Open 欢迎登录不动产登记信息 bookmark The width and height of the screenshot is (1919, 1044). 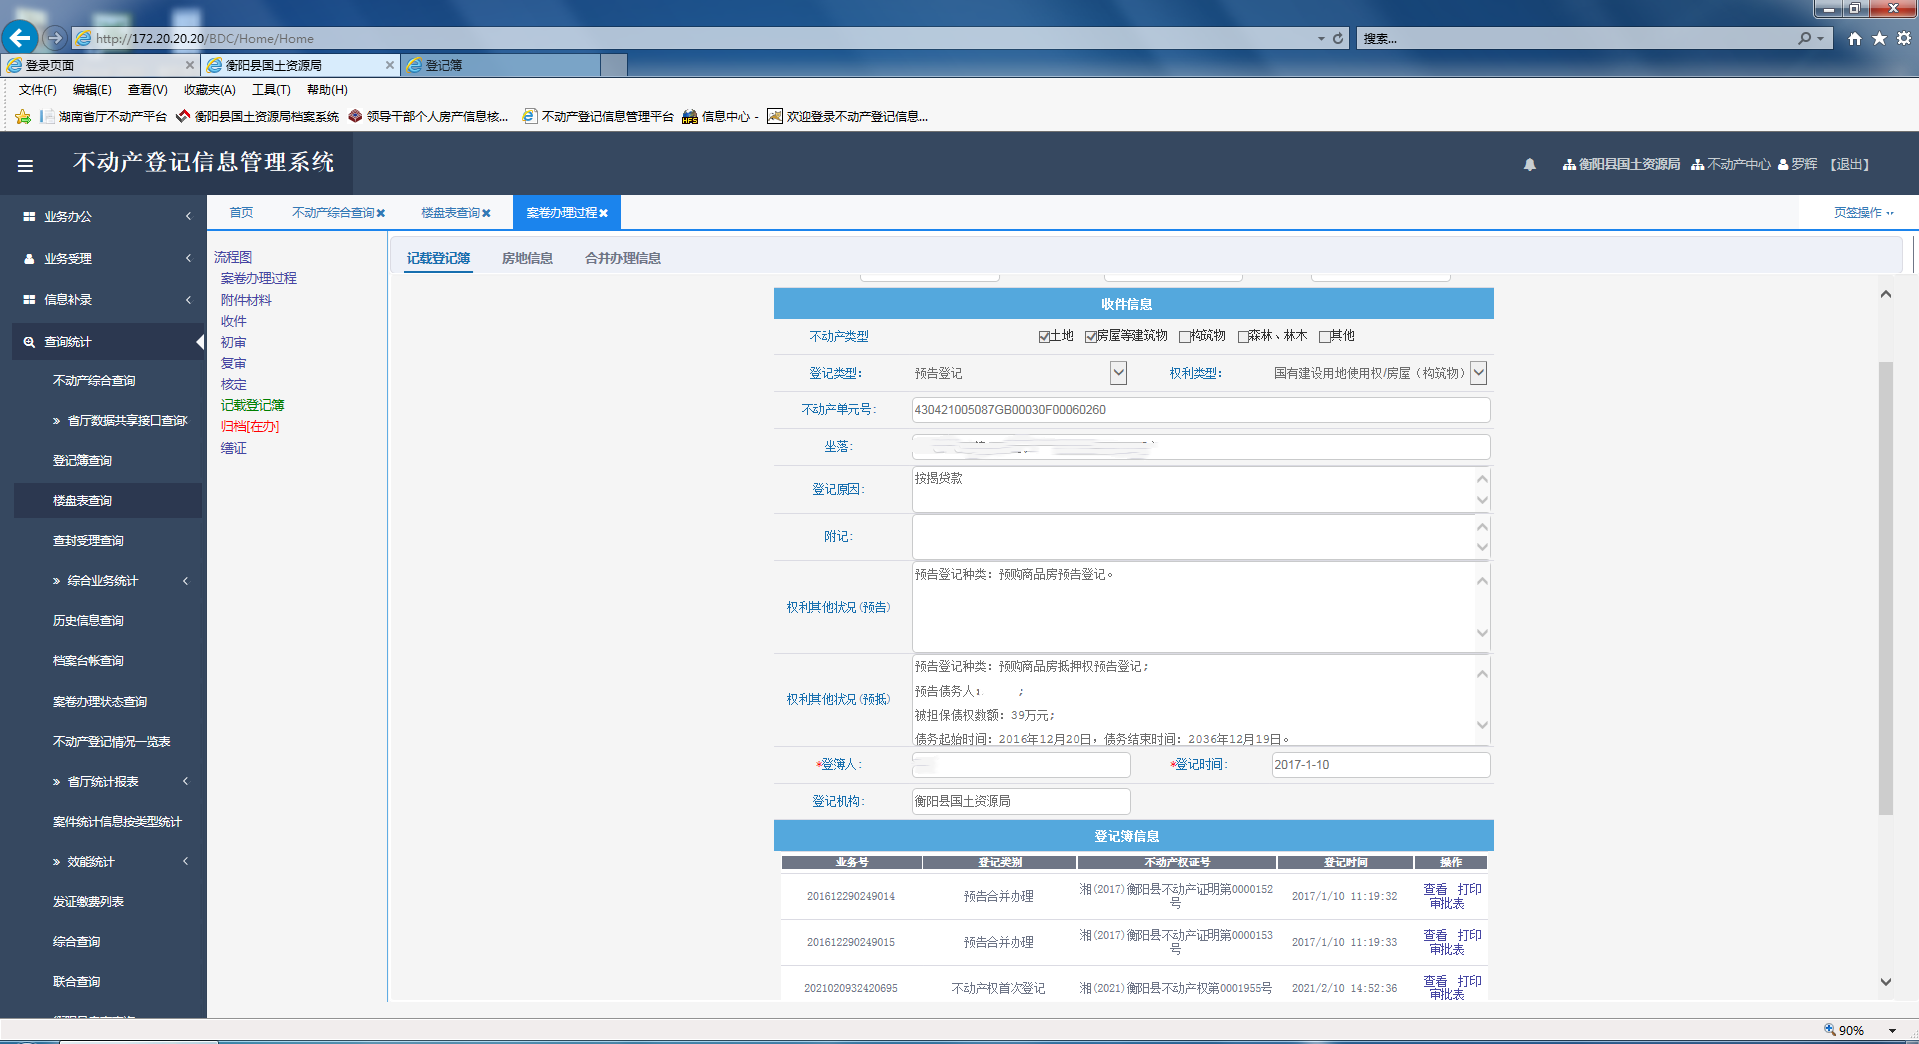click(848, 117)
